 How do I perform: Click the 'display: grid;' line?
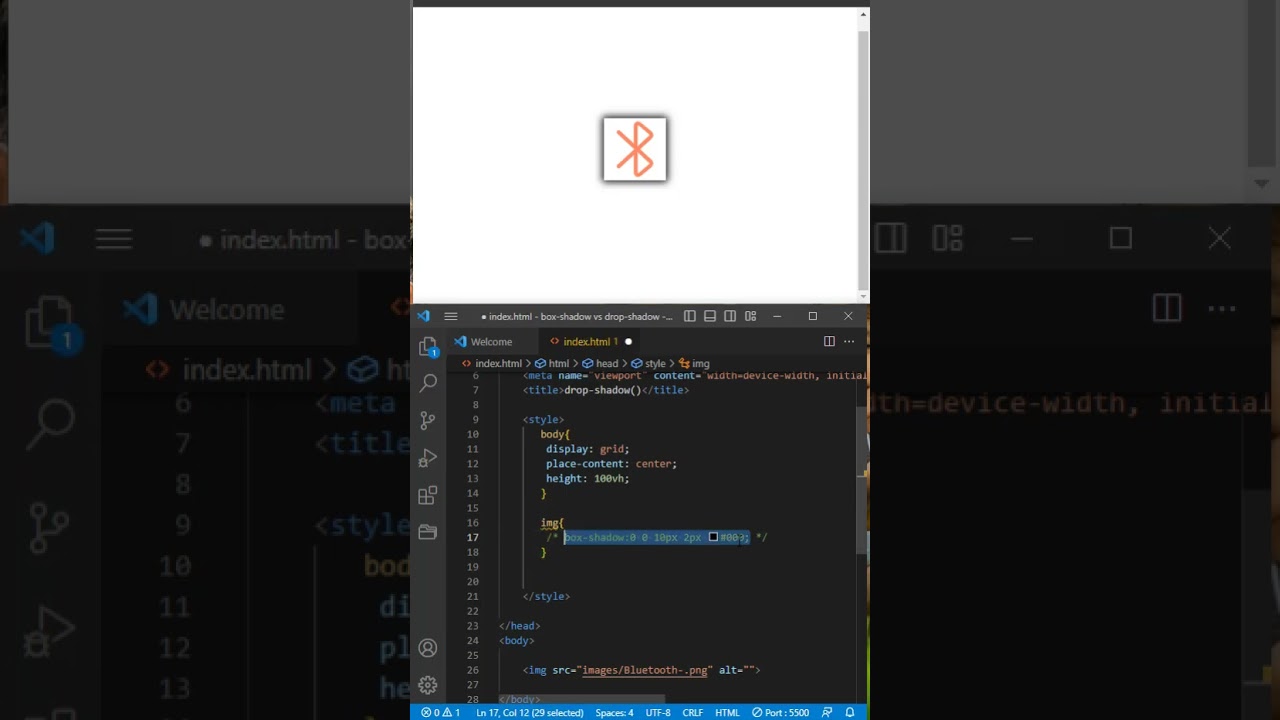(x=587, y=449)
